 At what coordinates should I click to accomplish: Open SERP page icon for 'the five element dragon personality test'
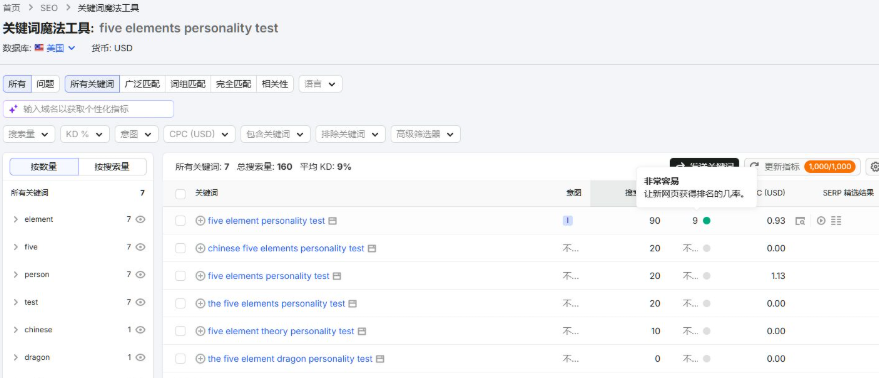tap(380, 359)
